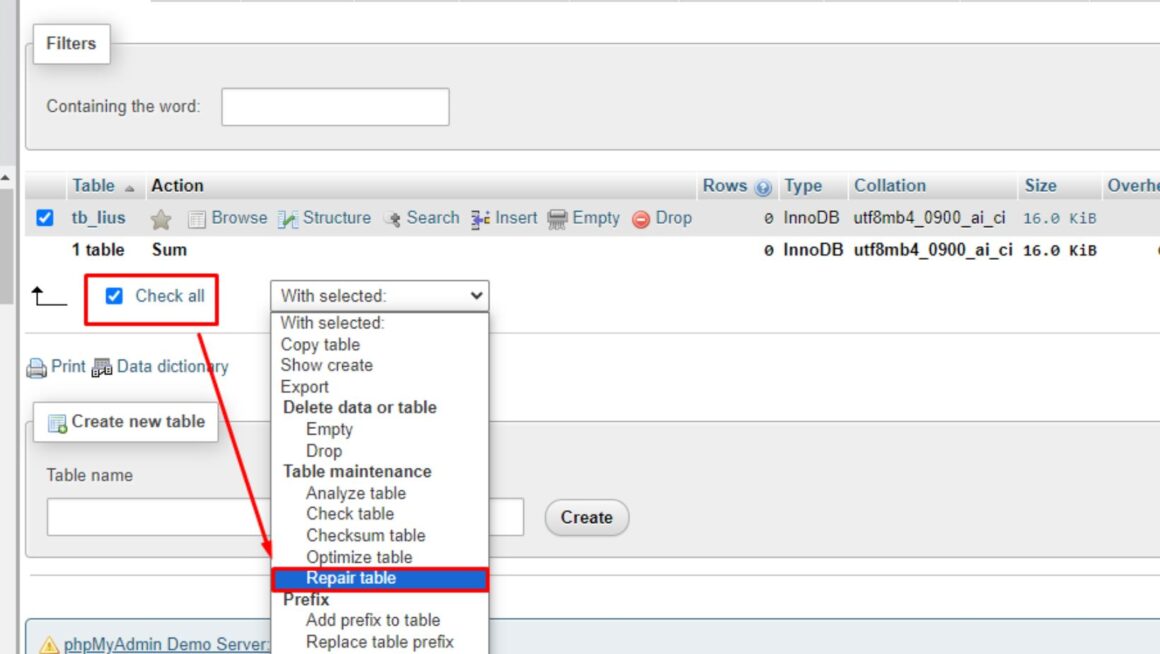1160x654 pixels.
Task: Select Export option in dropdown list
Action: point(304,387)
